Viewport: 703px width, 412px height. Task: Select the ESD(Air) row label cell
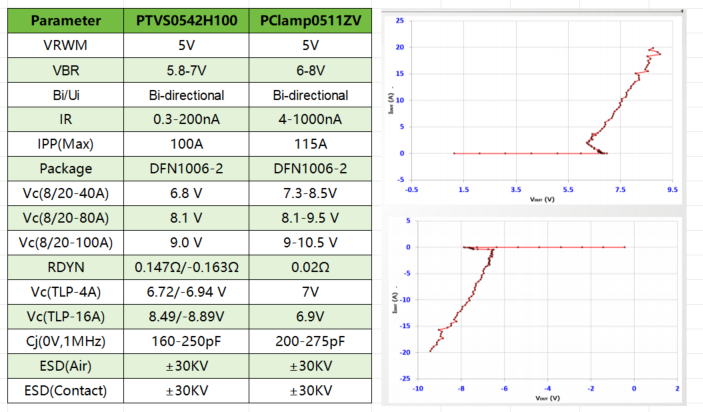64,365
